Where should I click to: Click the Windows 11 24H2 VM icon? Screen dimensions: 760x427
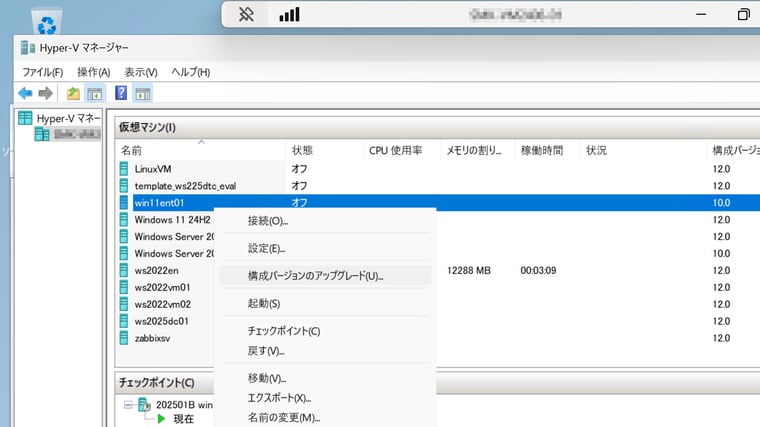[x=124, y=220]
